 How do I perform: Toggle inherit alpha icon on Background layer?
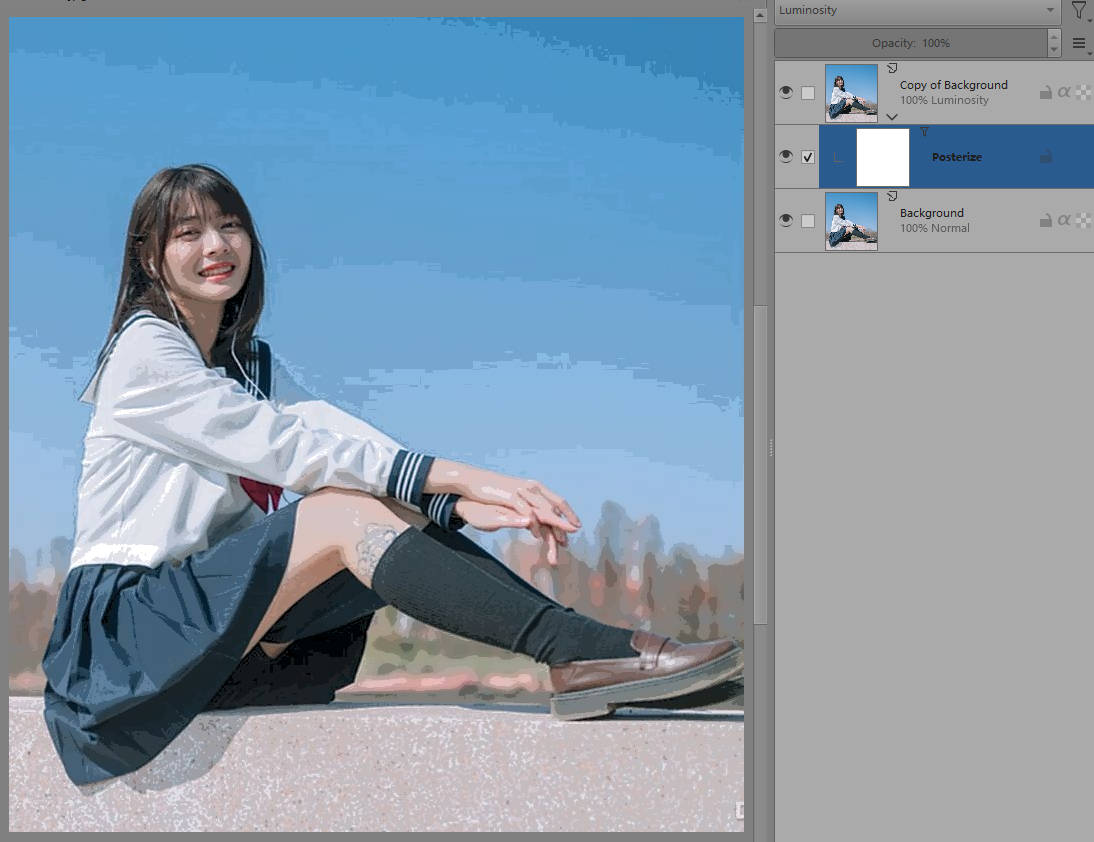click(x=1064, y=220)
